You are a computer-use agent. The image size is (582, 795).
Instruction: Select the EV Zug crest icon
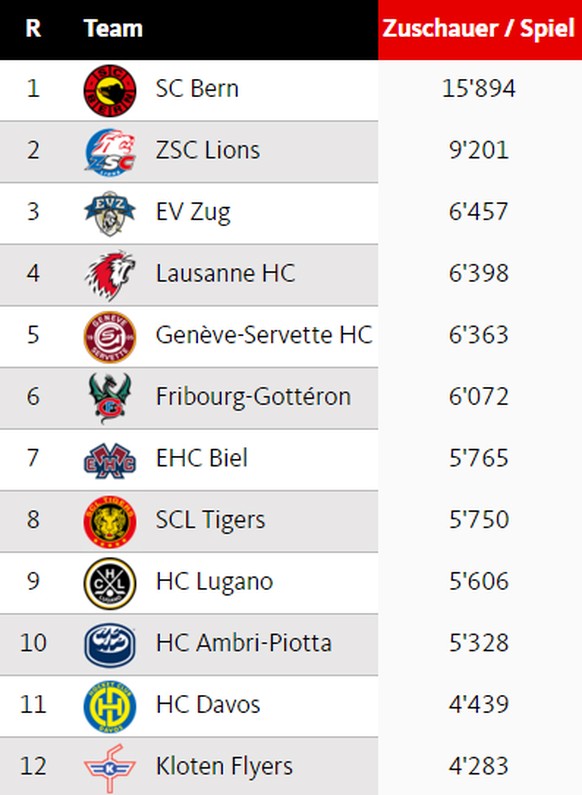110,213
